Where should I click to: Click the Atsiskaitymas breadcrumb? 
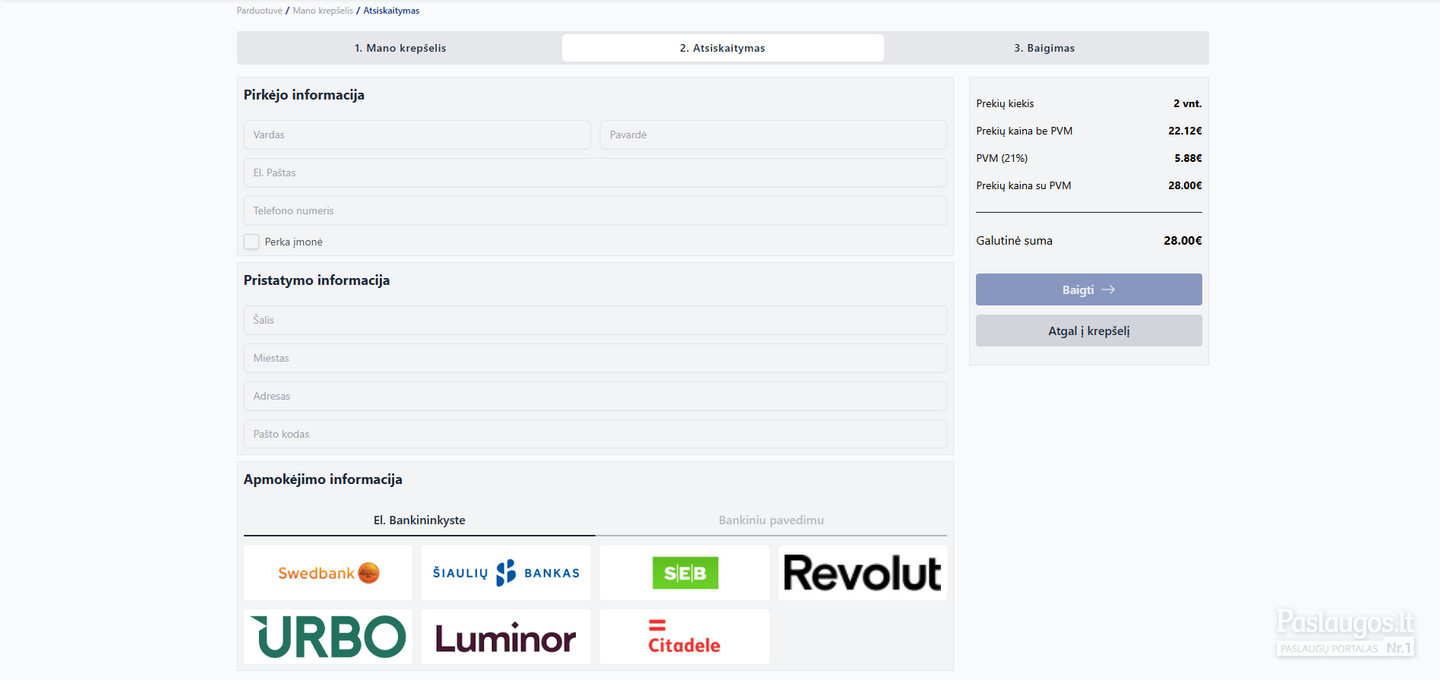click(391, 11)
